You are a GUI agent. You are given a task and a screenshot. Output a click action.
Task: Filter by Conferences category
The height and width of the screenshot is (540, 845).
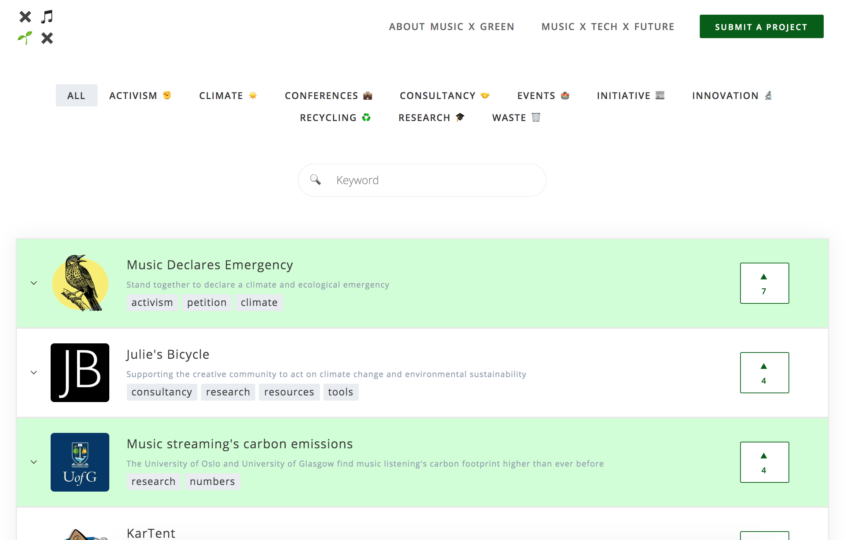click(x=328, y=95)
